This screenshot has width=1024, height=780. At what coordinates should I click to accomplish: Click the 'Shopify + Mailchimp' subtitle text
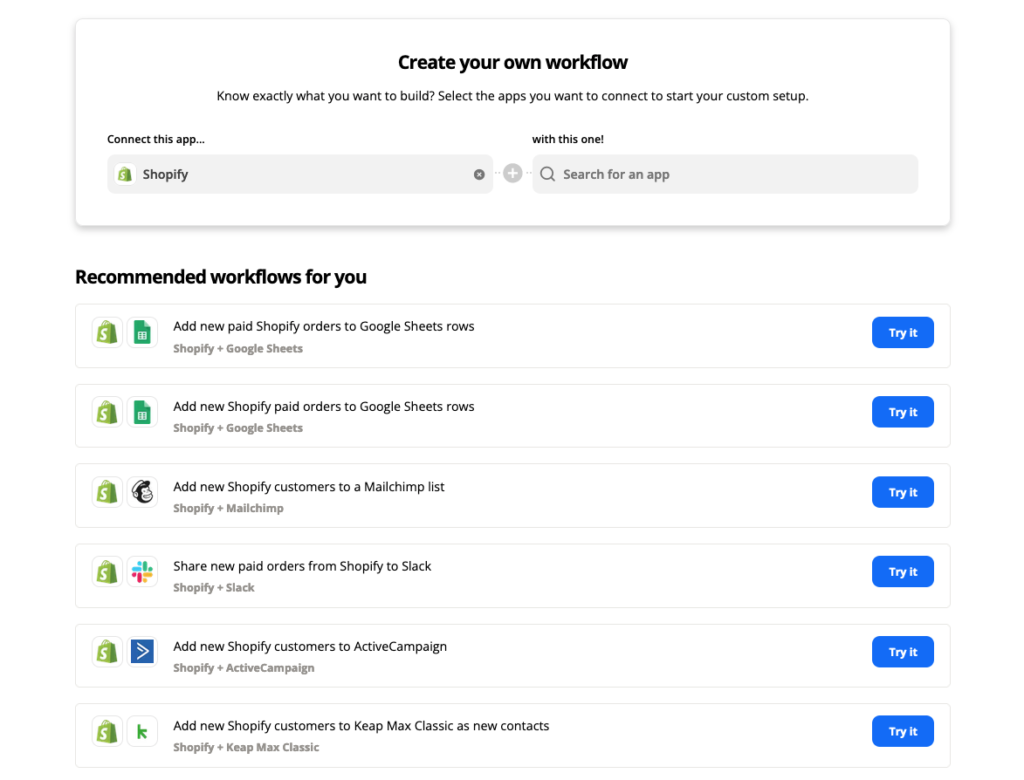229,508
